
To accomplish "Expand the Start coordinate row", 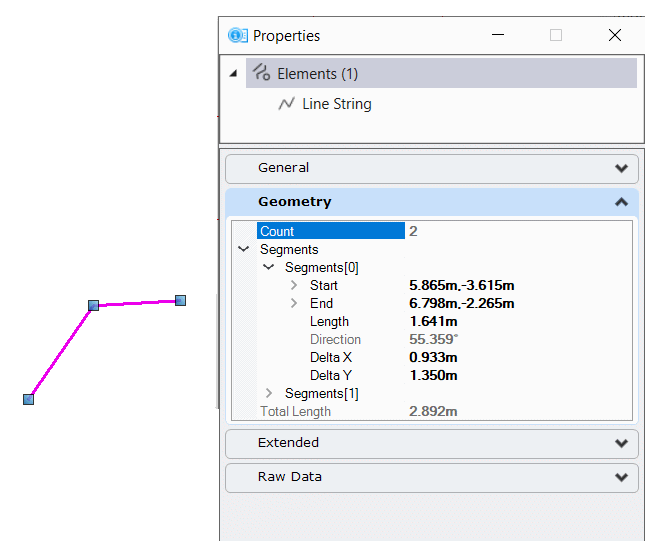I will pos(294,285).
